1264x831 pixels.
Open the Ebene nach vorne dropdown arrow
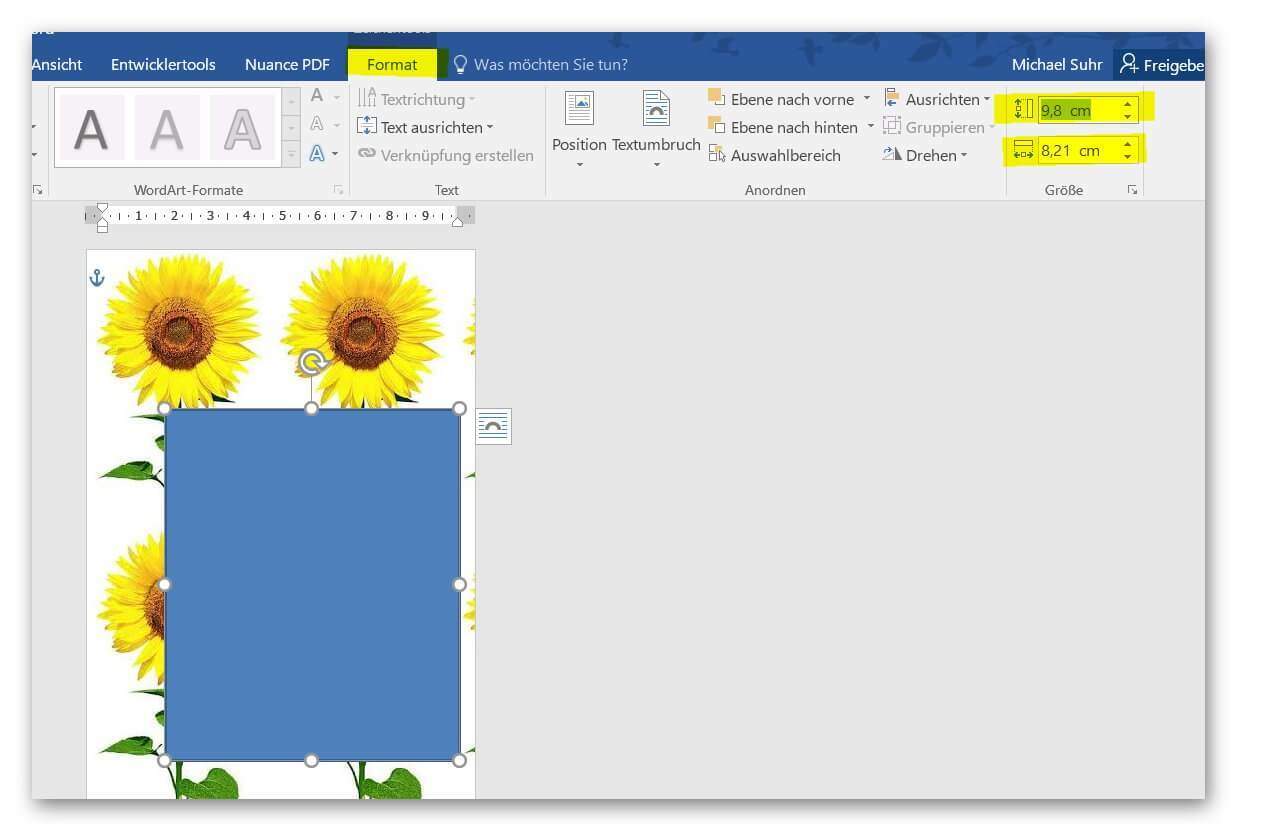pyautogui.click(x=866, y=99)
